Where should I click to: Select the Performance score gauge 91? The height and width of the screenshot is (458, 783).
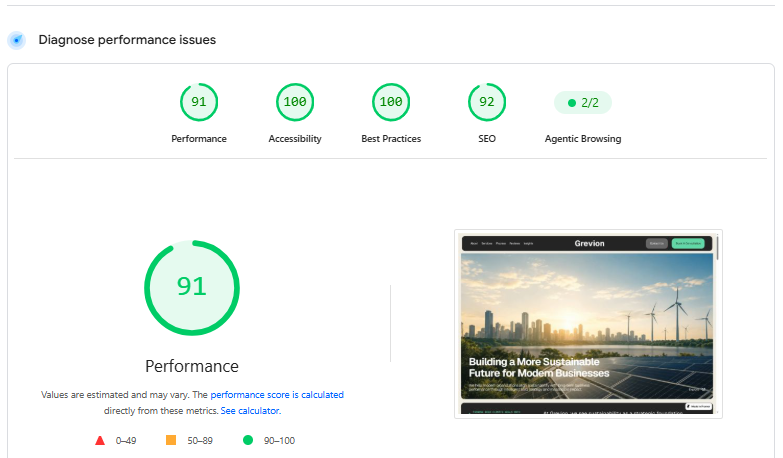point(199,102)
